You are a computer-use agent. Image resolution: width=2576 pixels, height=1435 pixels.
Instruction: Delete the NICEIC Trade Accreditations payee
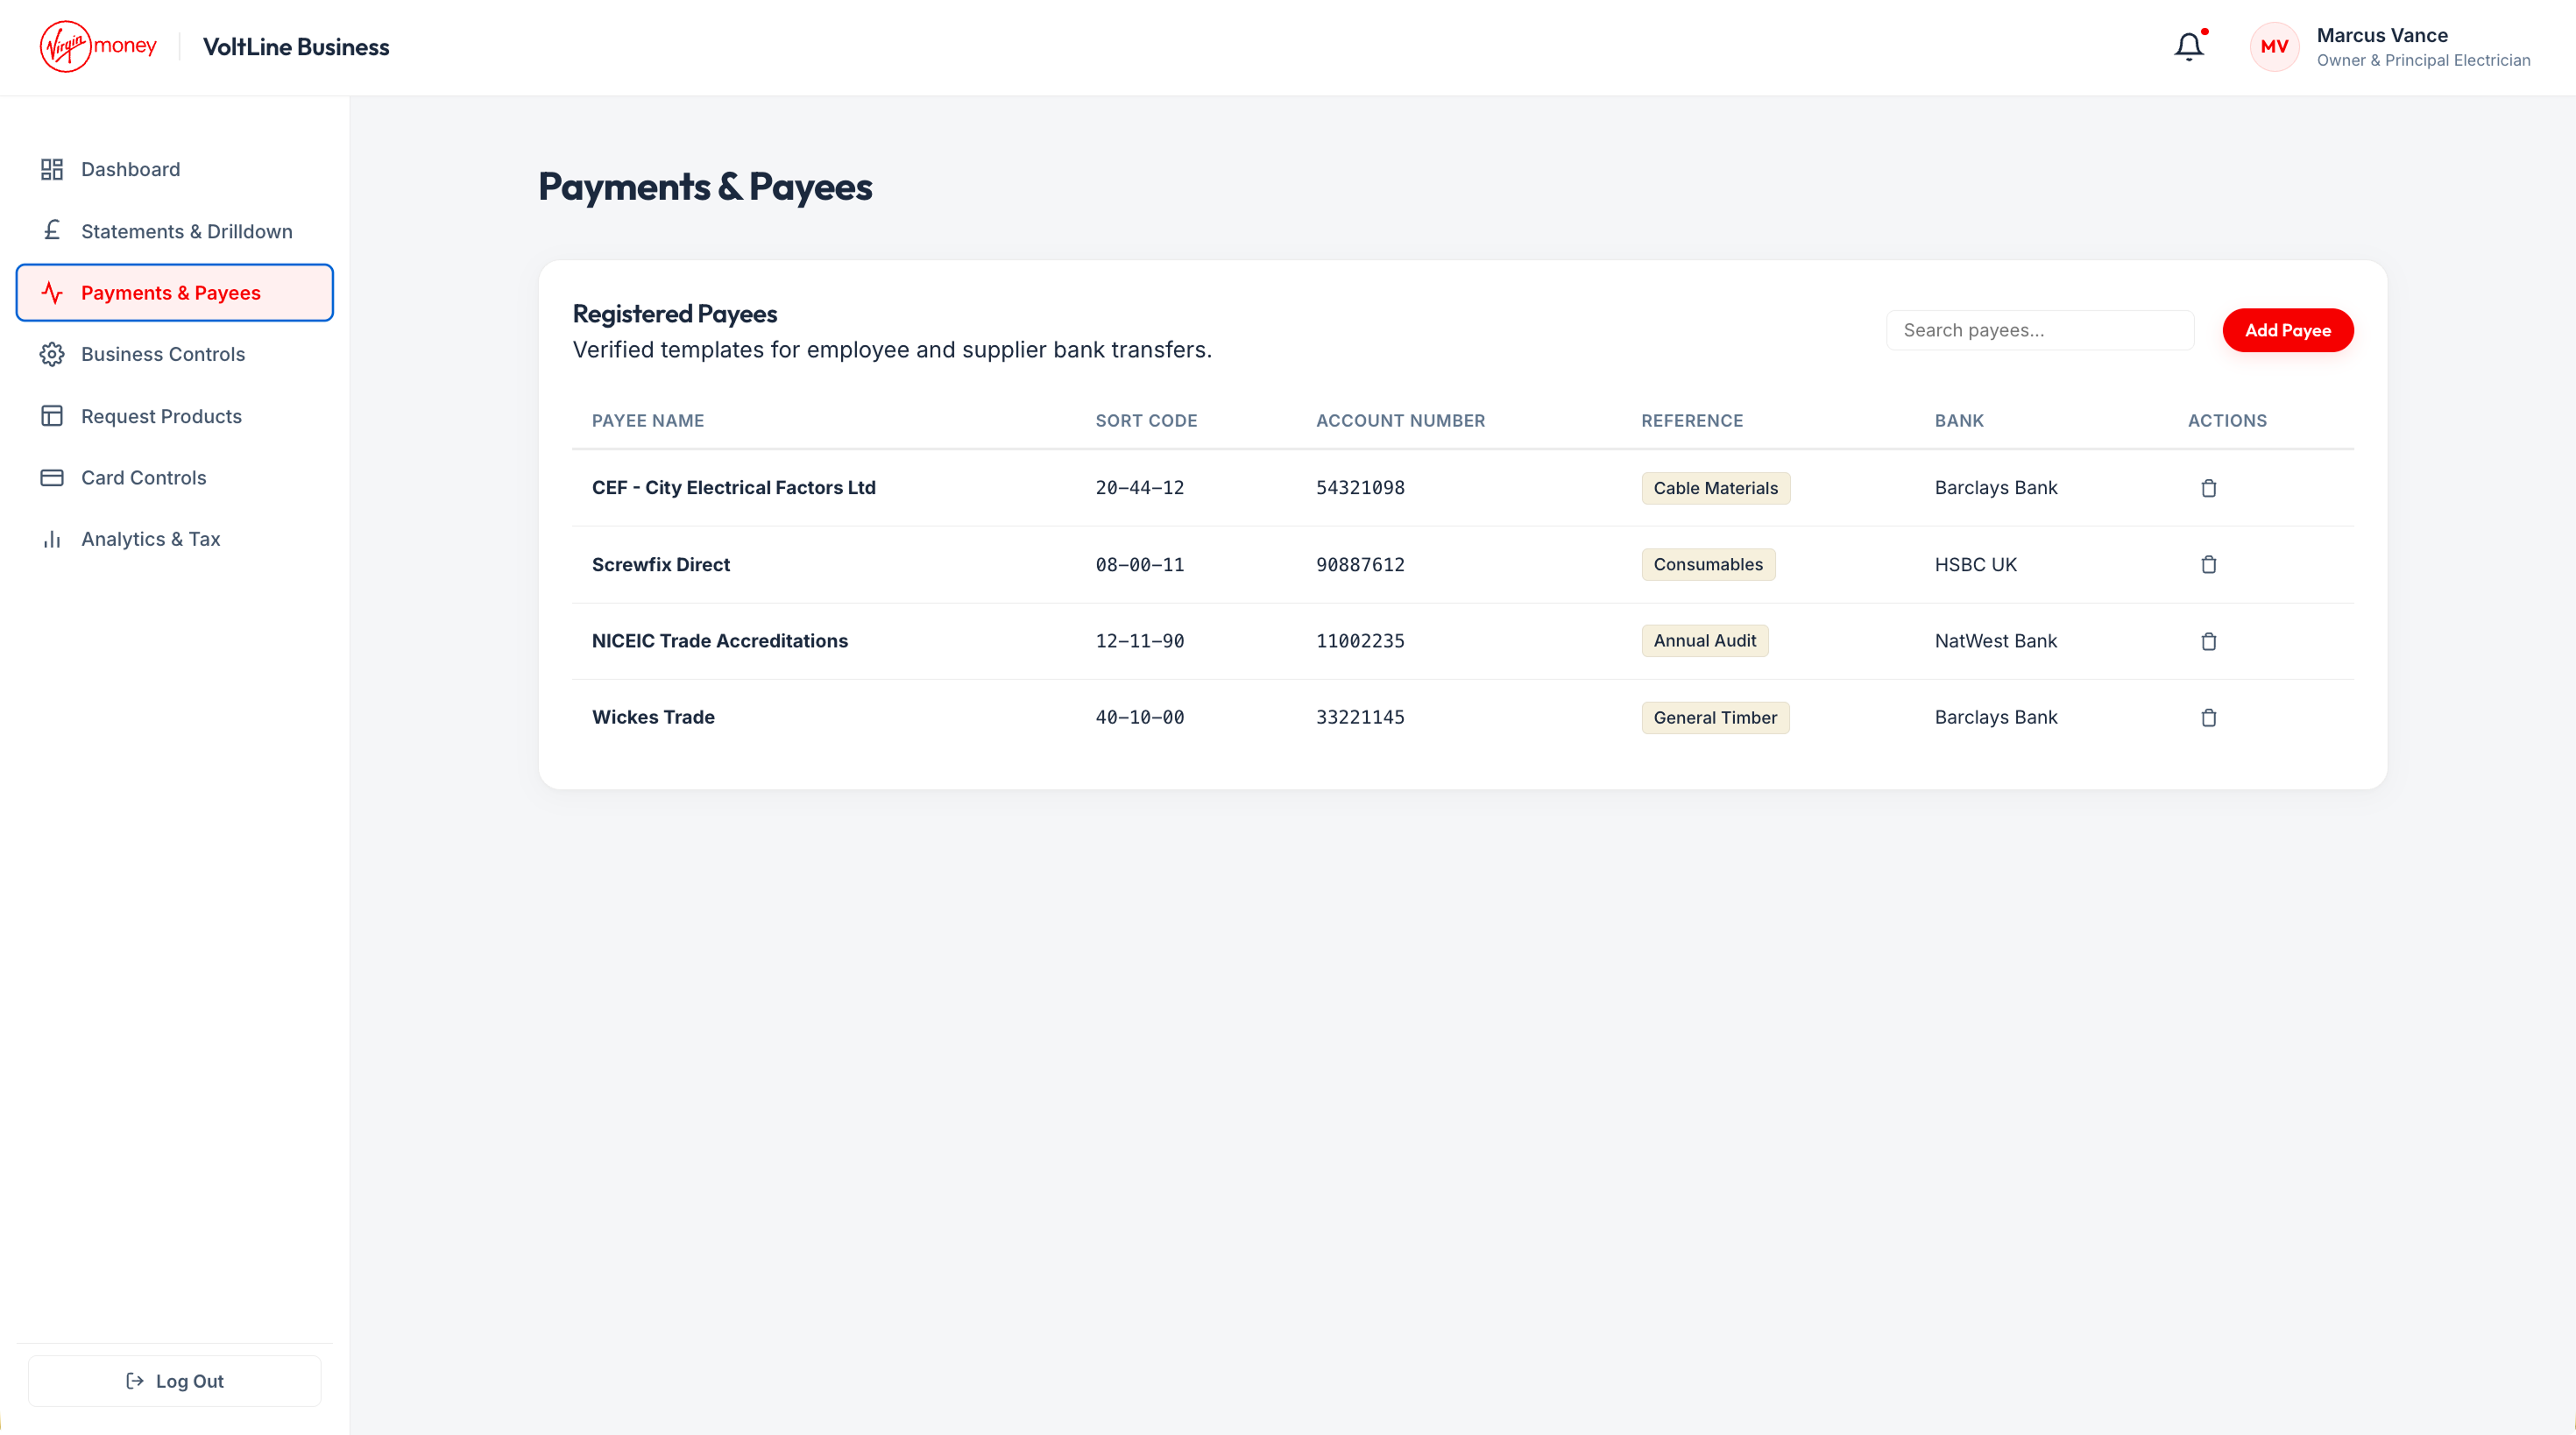pyautogui.click(x=2208, y=641)
